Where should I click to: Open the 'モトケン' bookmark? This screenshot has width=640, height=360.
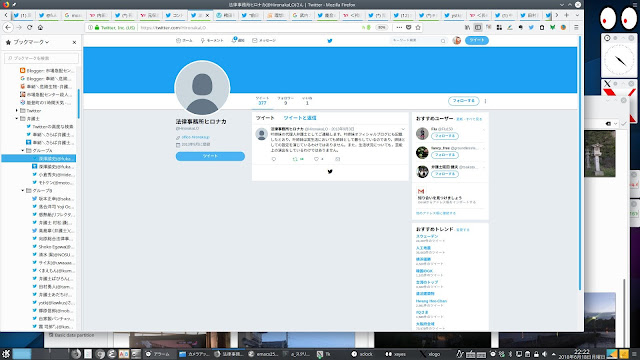pyautogui.click(x=53, y=183)
